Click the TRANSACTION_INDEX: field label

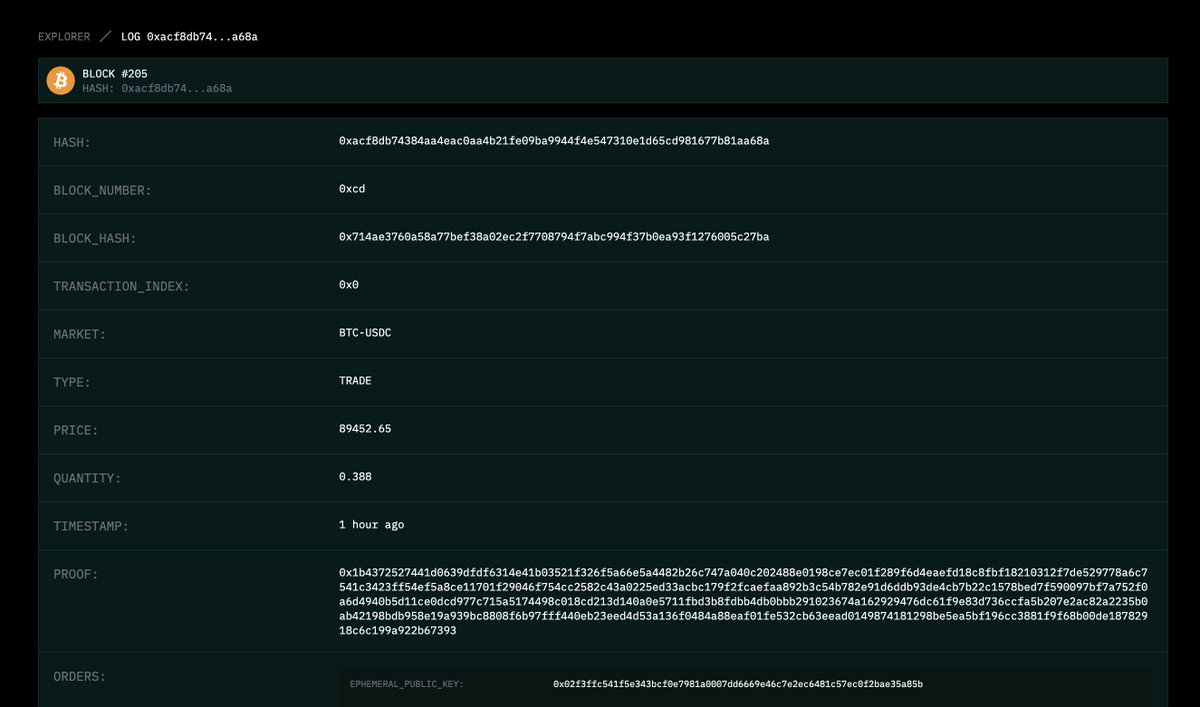[121, 286]
